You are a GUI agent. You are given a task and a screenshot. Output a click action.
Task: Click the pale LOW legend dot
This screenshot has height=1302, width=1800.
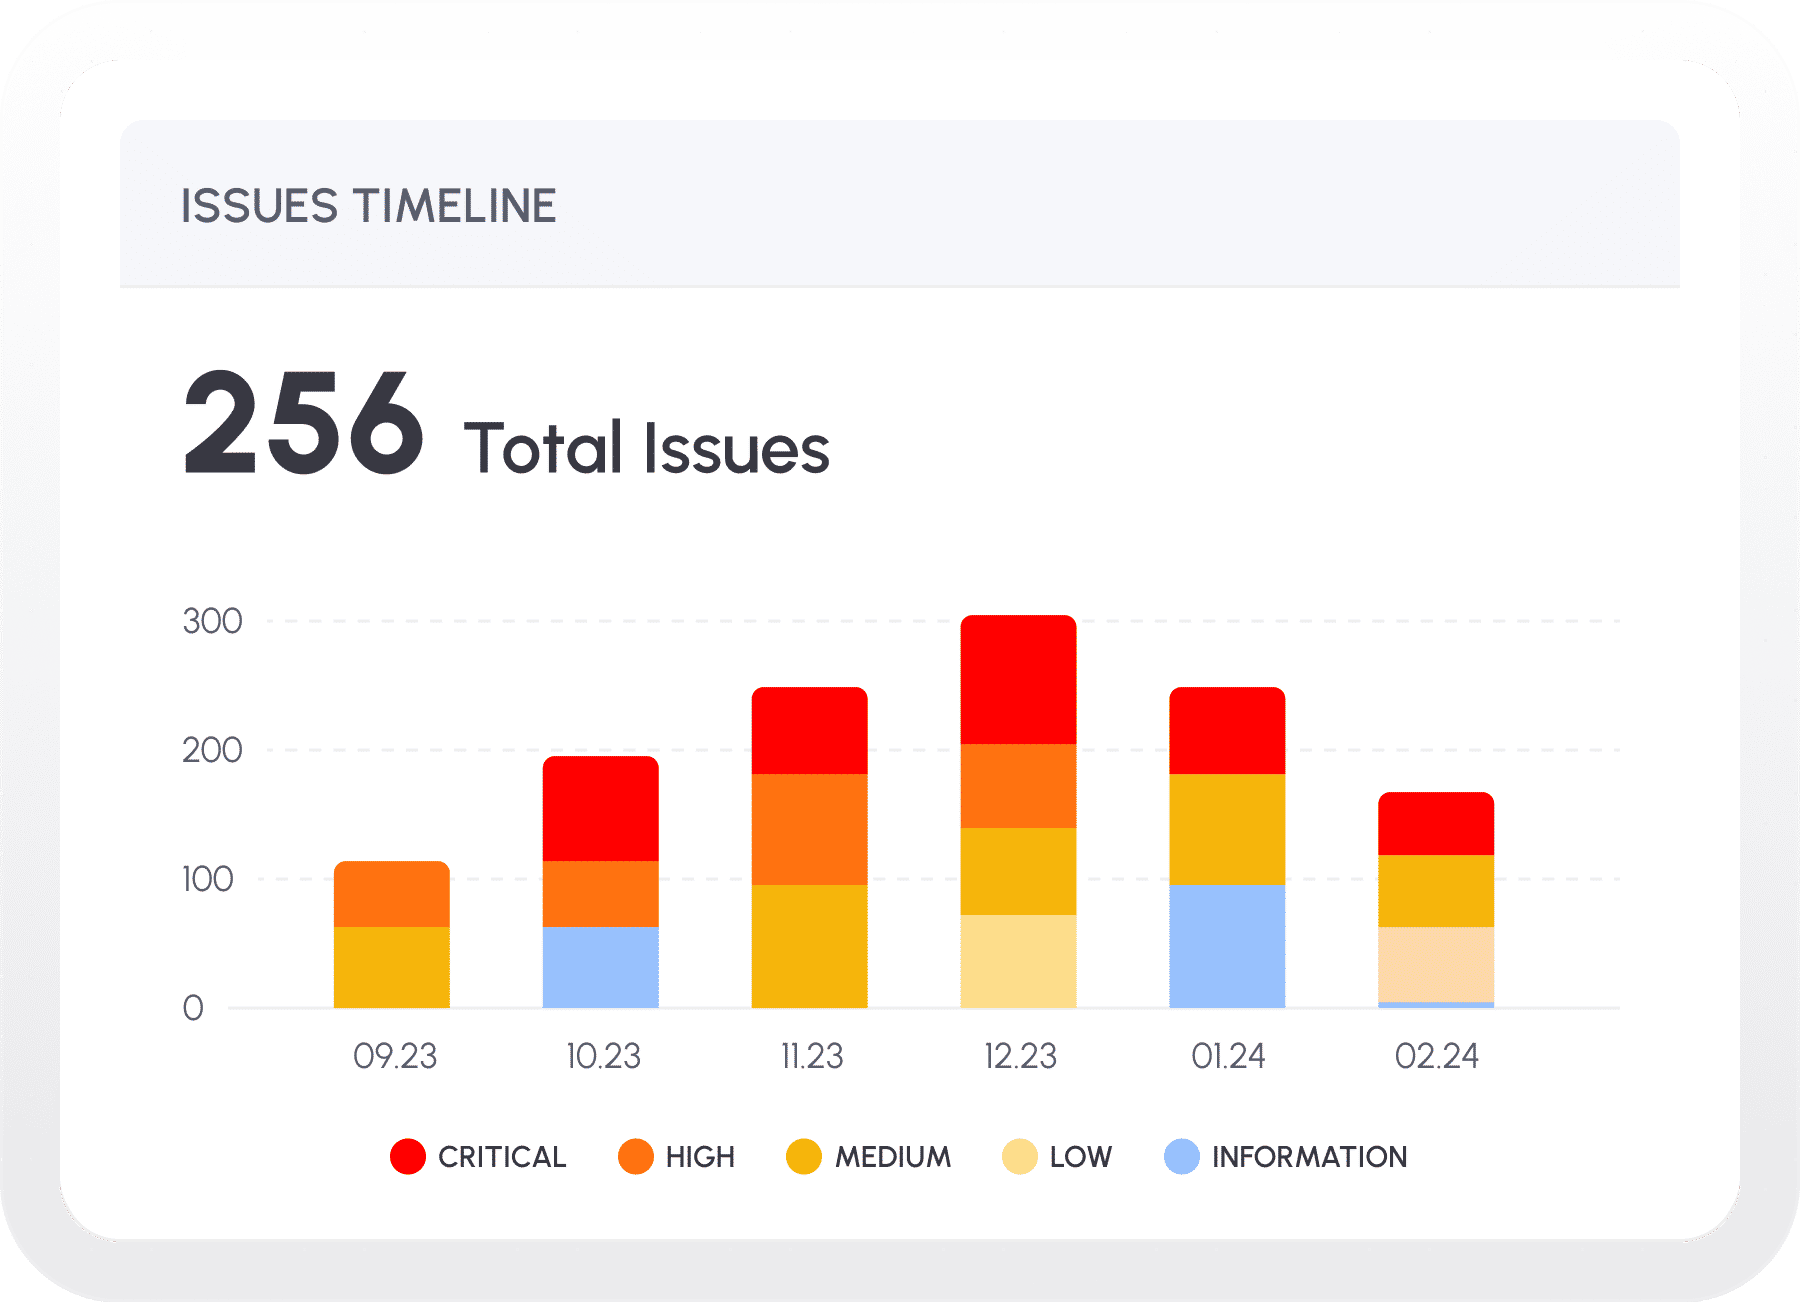click(x=1019, y=1156)
